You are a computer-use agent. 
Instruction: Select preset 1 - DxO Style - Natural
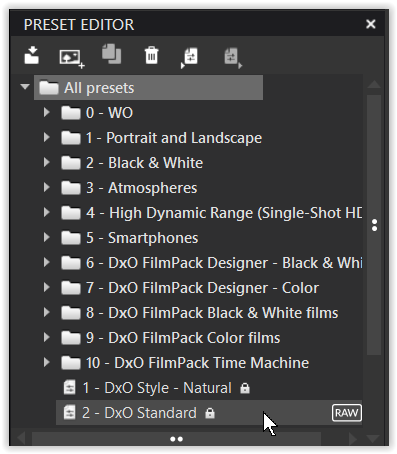point(157,388)
